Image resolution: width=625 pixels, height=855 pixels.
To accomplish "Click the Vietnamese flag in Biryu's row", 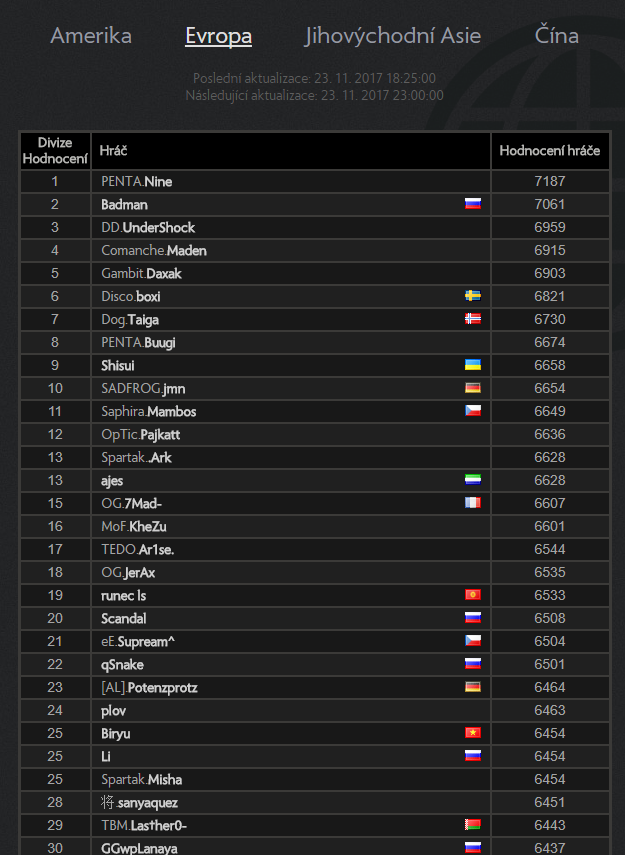I will click(x=473, y=733).
